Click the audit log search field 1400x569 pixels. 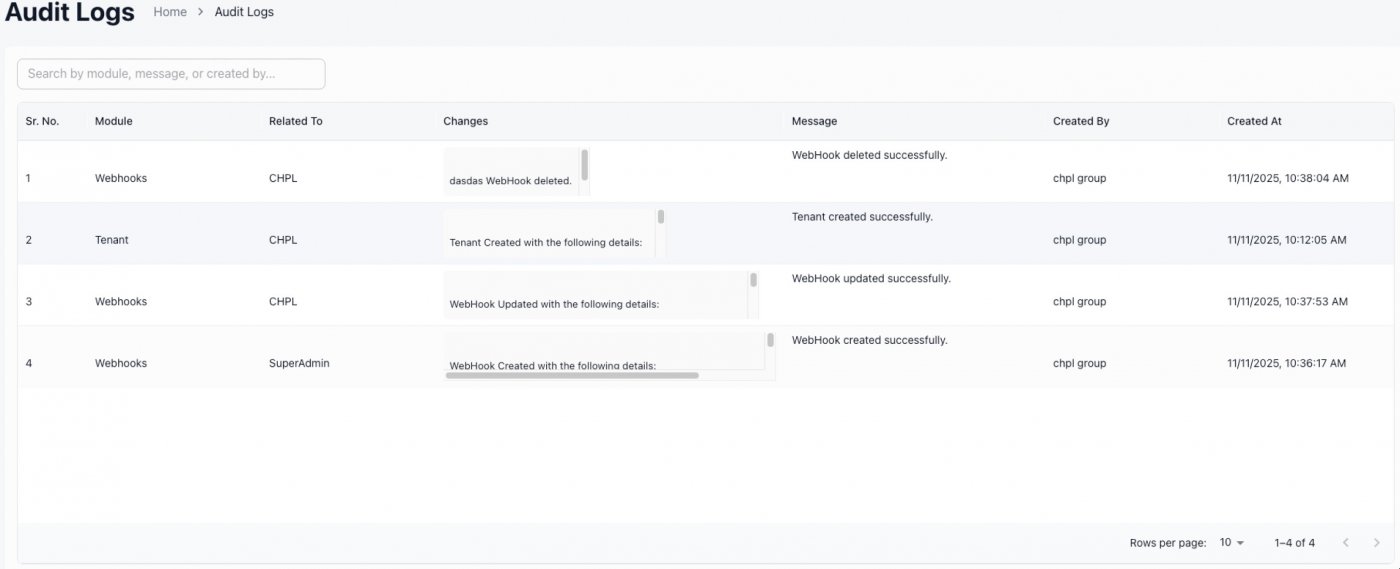(x=171, y=74)
